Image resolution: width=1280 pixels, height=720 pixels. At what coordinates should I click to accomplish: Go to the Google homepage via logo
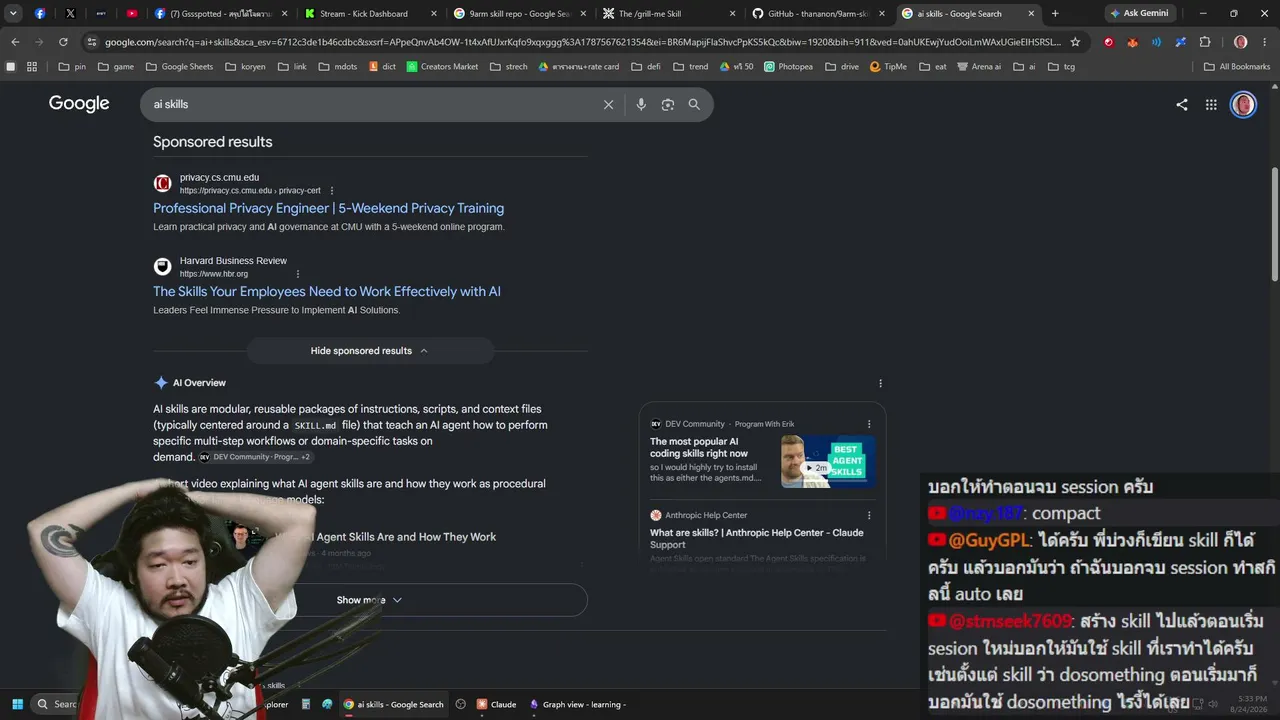pos(79,104)
